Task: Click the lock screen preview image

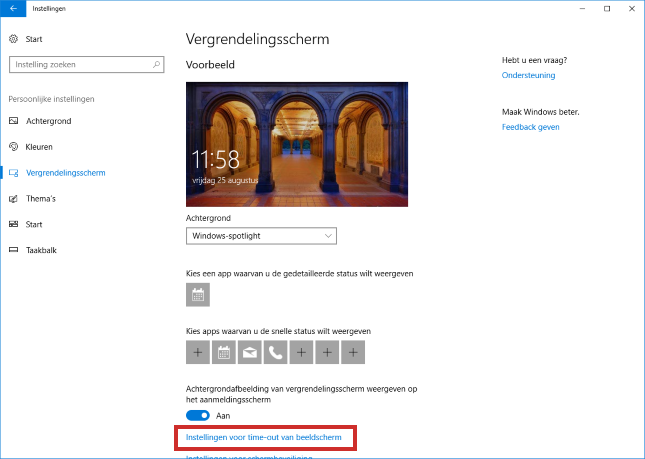Action: point(297,144)
